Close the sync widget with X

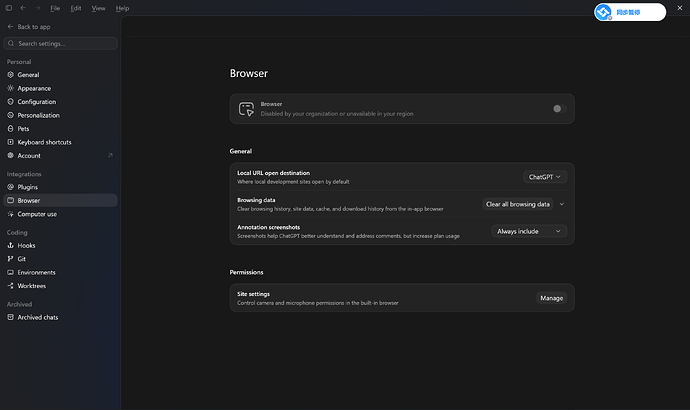[x=679, y=8]
